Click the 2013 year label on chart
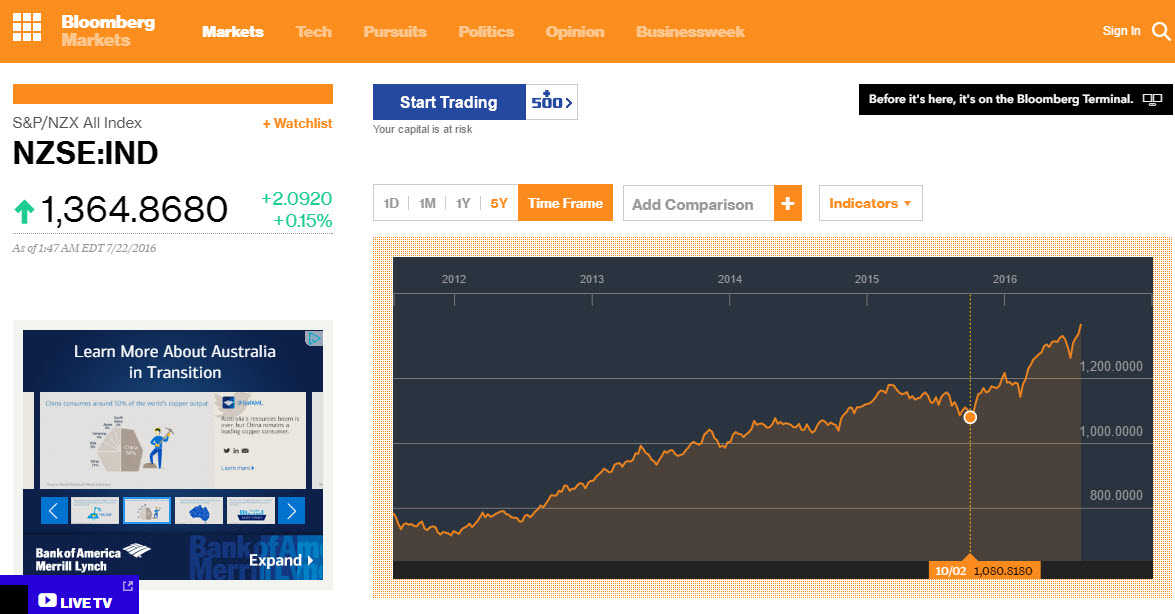This screenshot has height=614, width=1175. (592, 279)
